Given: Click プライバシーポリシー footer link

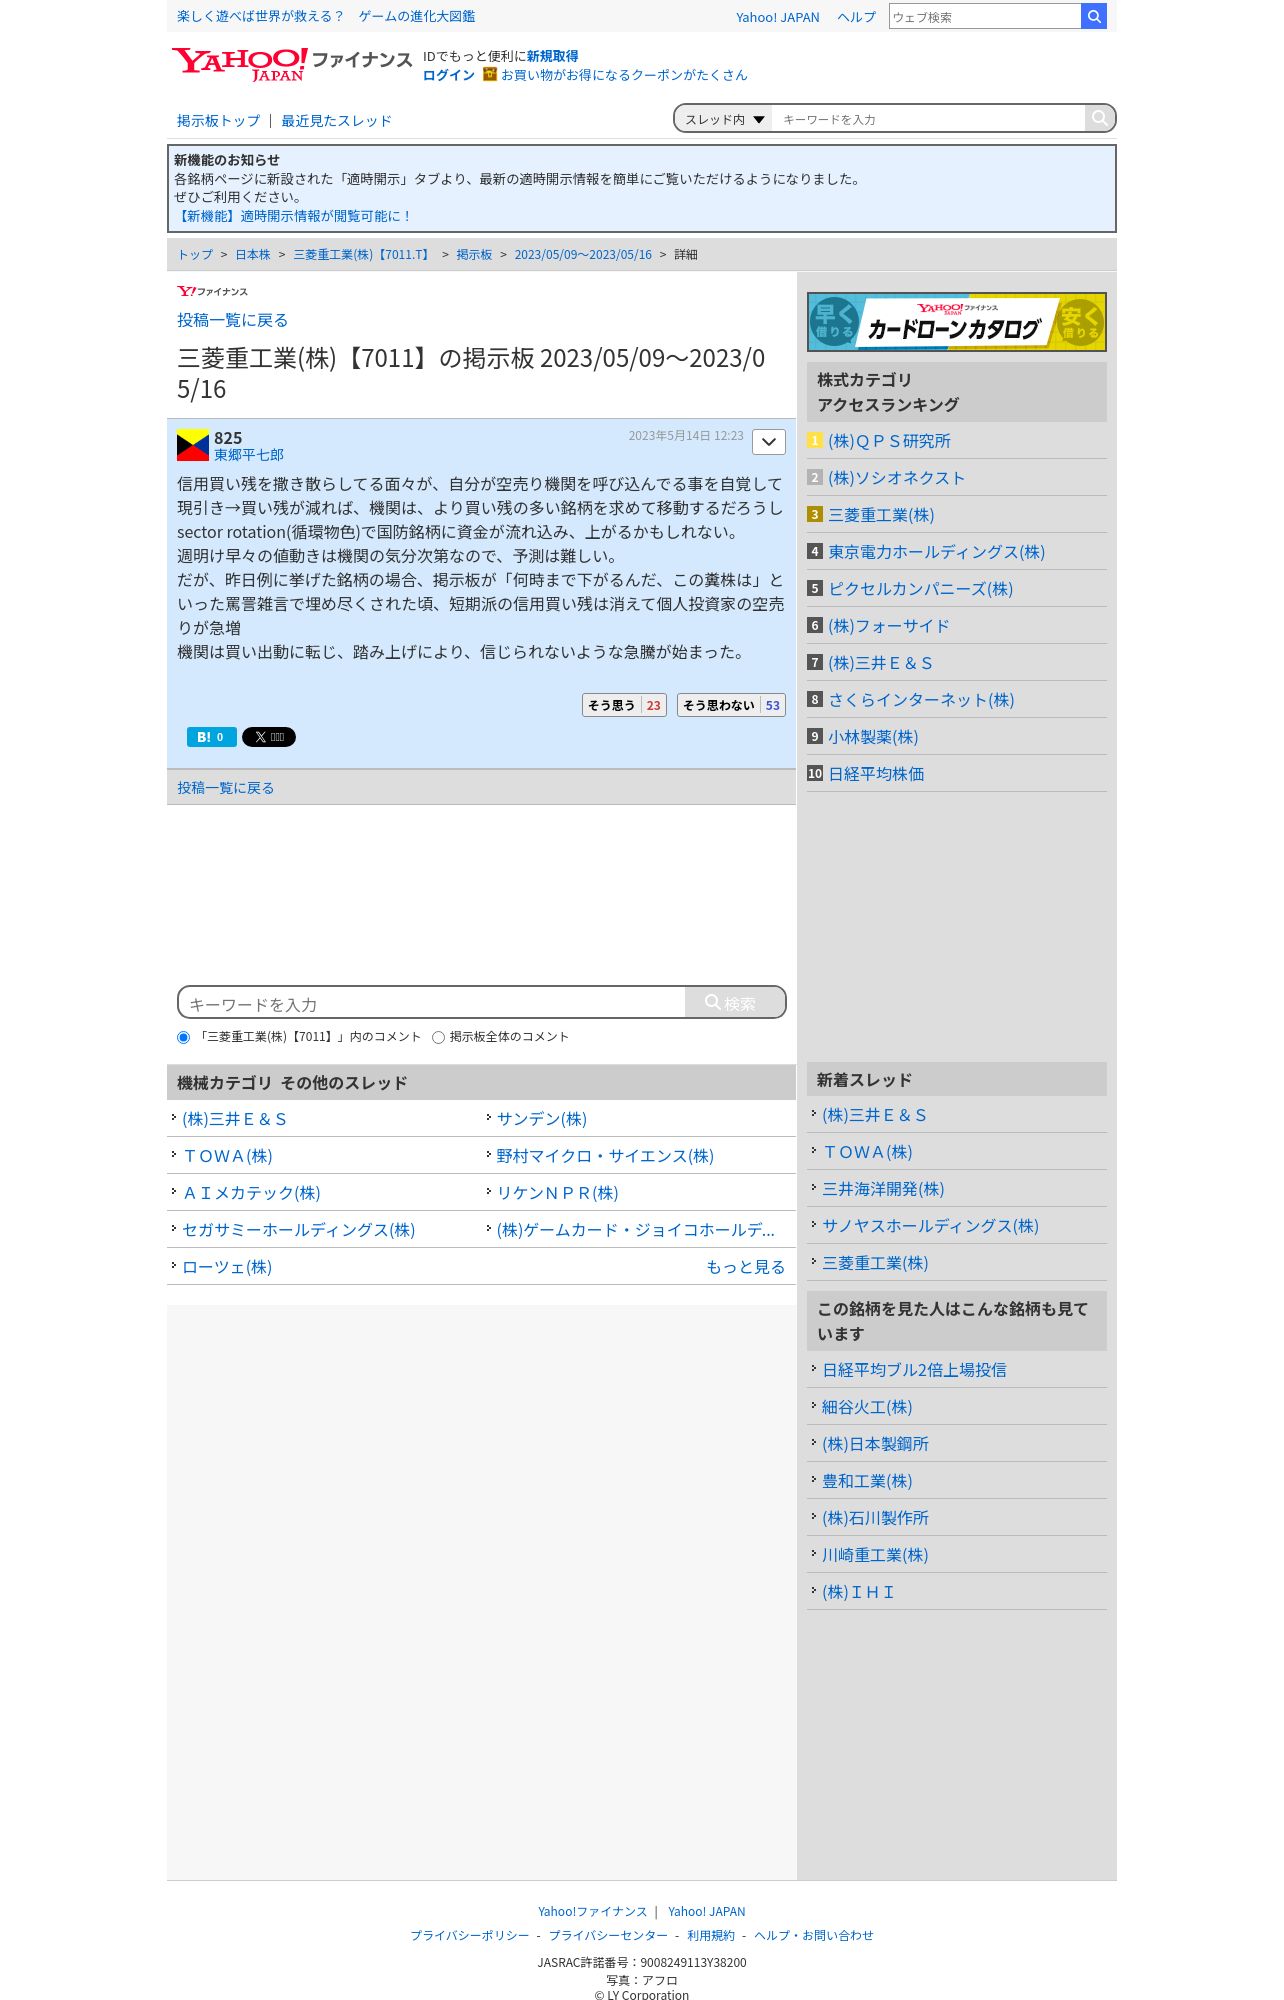Looking at the screenshot, I should [x=470, y=1936].
